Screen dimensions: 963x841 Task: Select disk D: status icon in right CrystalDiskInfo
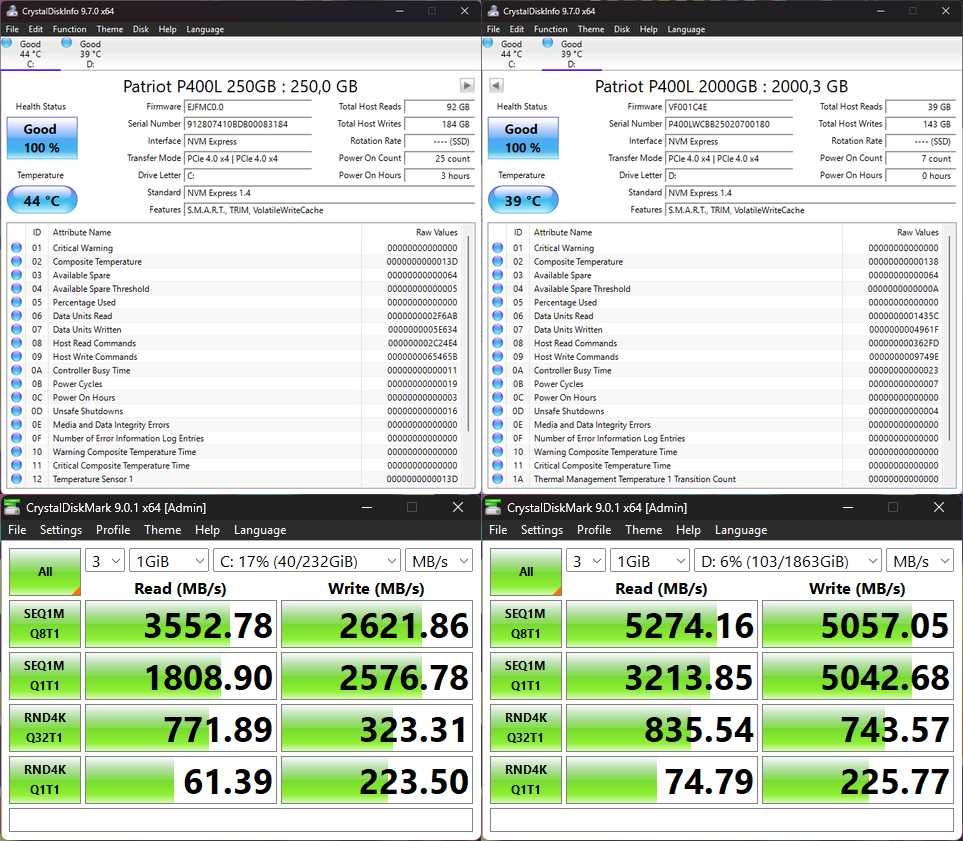[x=548, y=43]
